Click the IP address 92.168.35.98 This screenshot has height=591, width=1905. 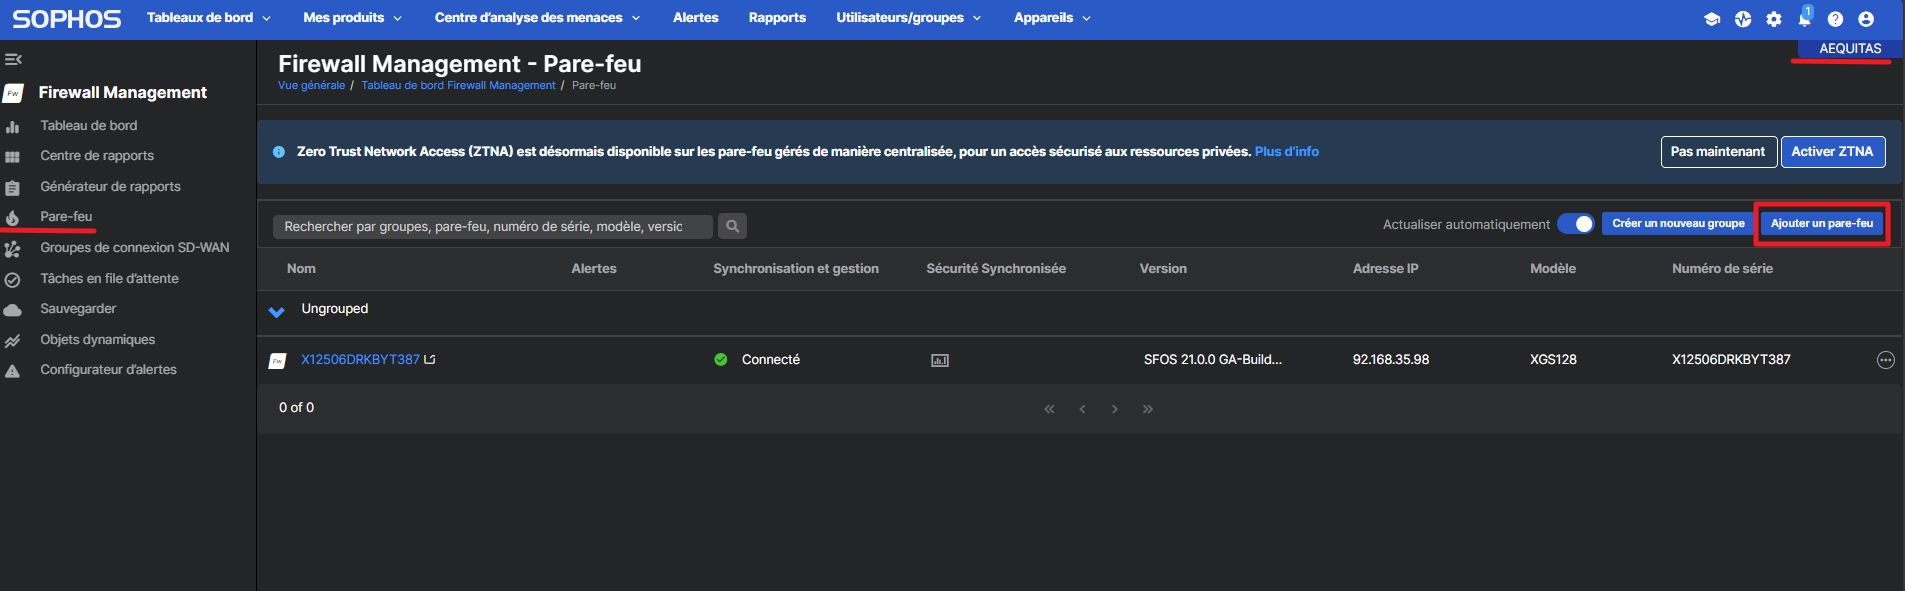coord(1391,360)
